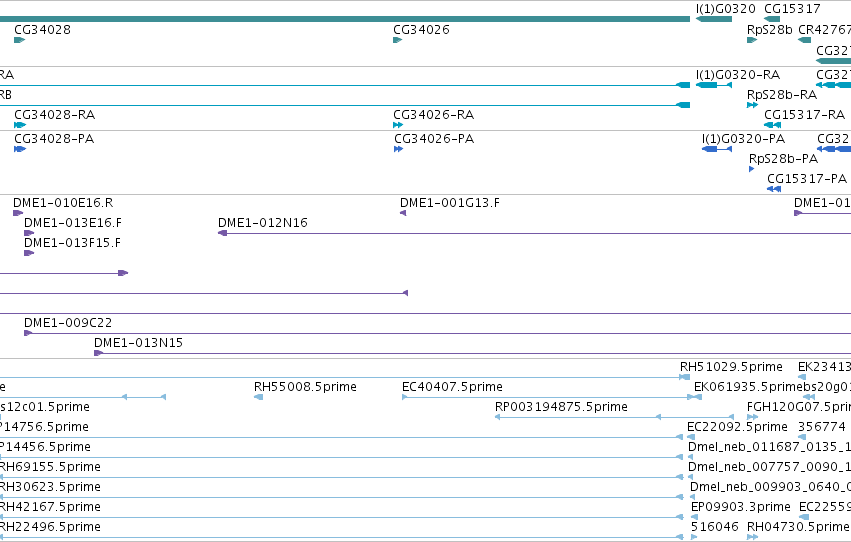Click protein CG15317-PA

pos(806,178)
